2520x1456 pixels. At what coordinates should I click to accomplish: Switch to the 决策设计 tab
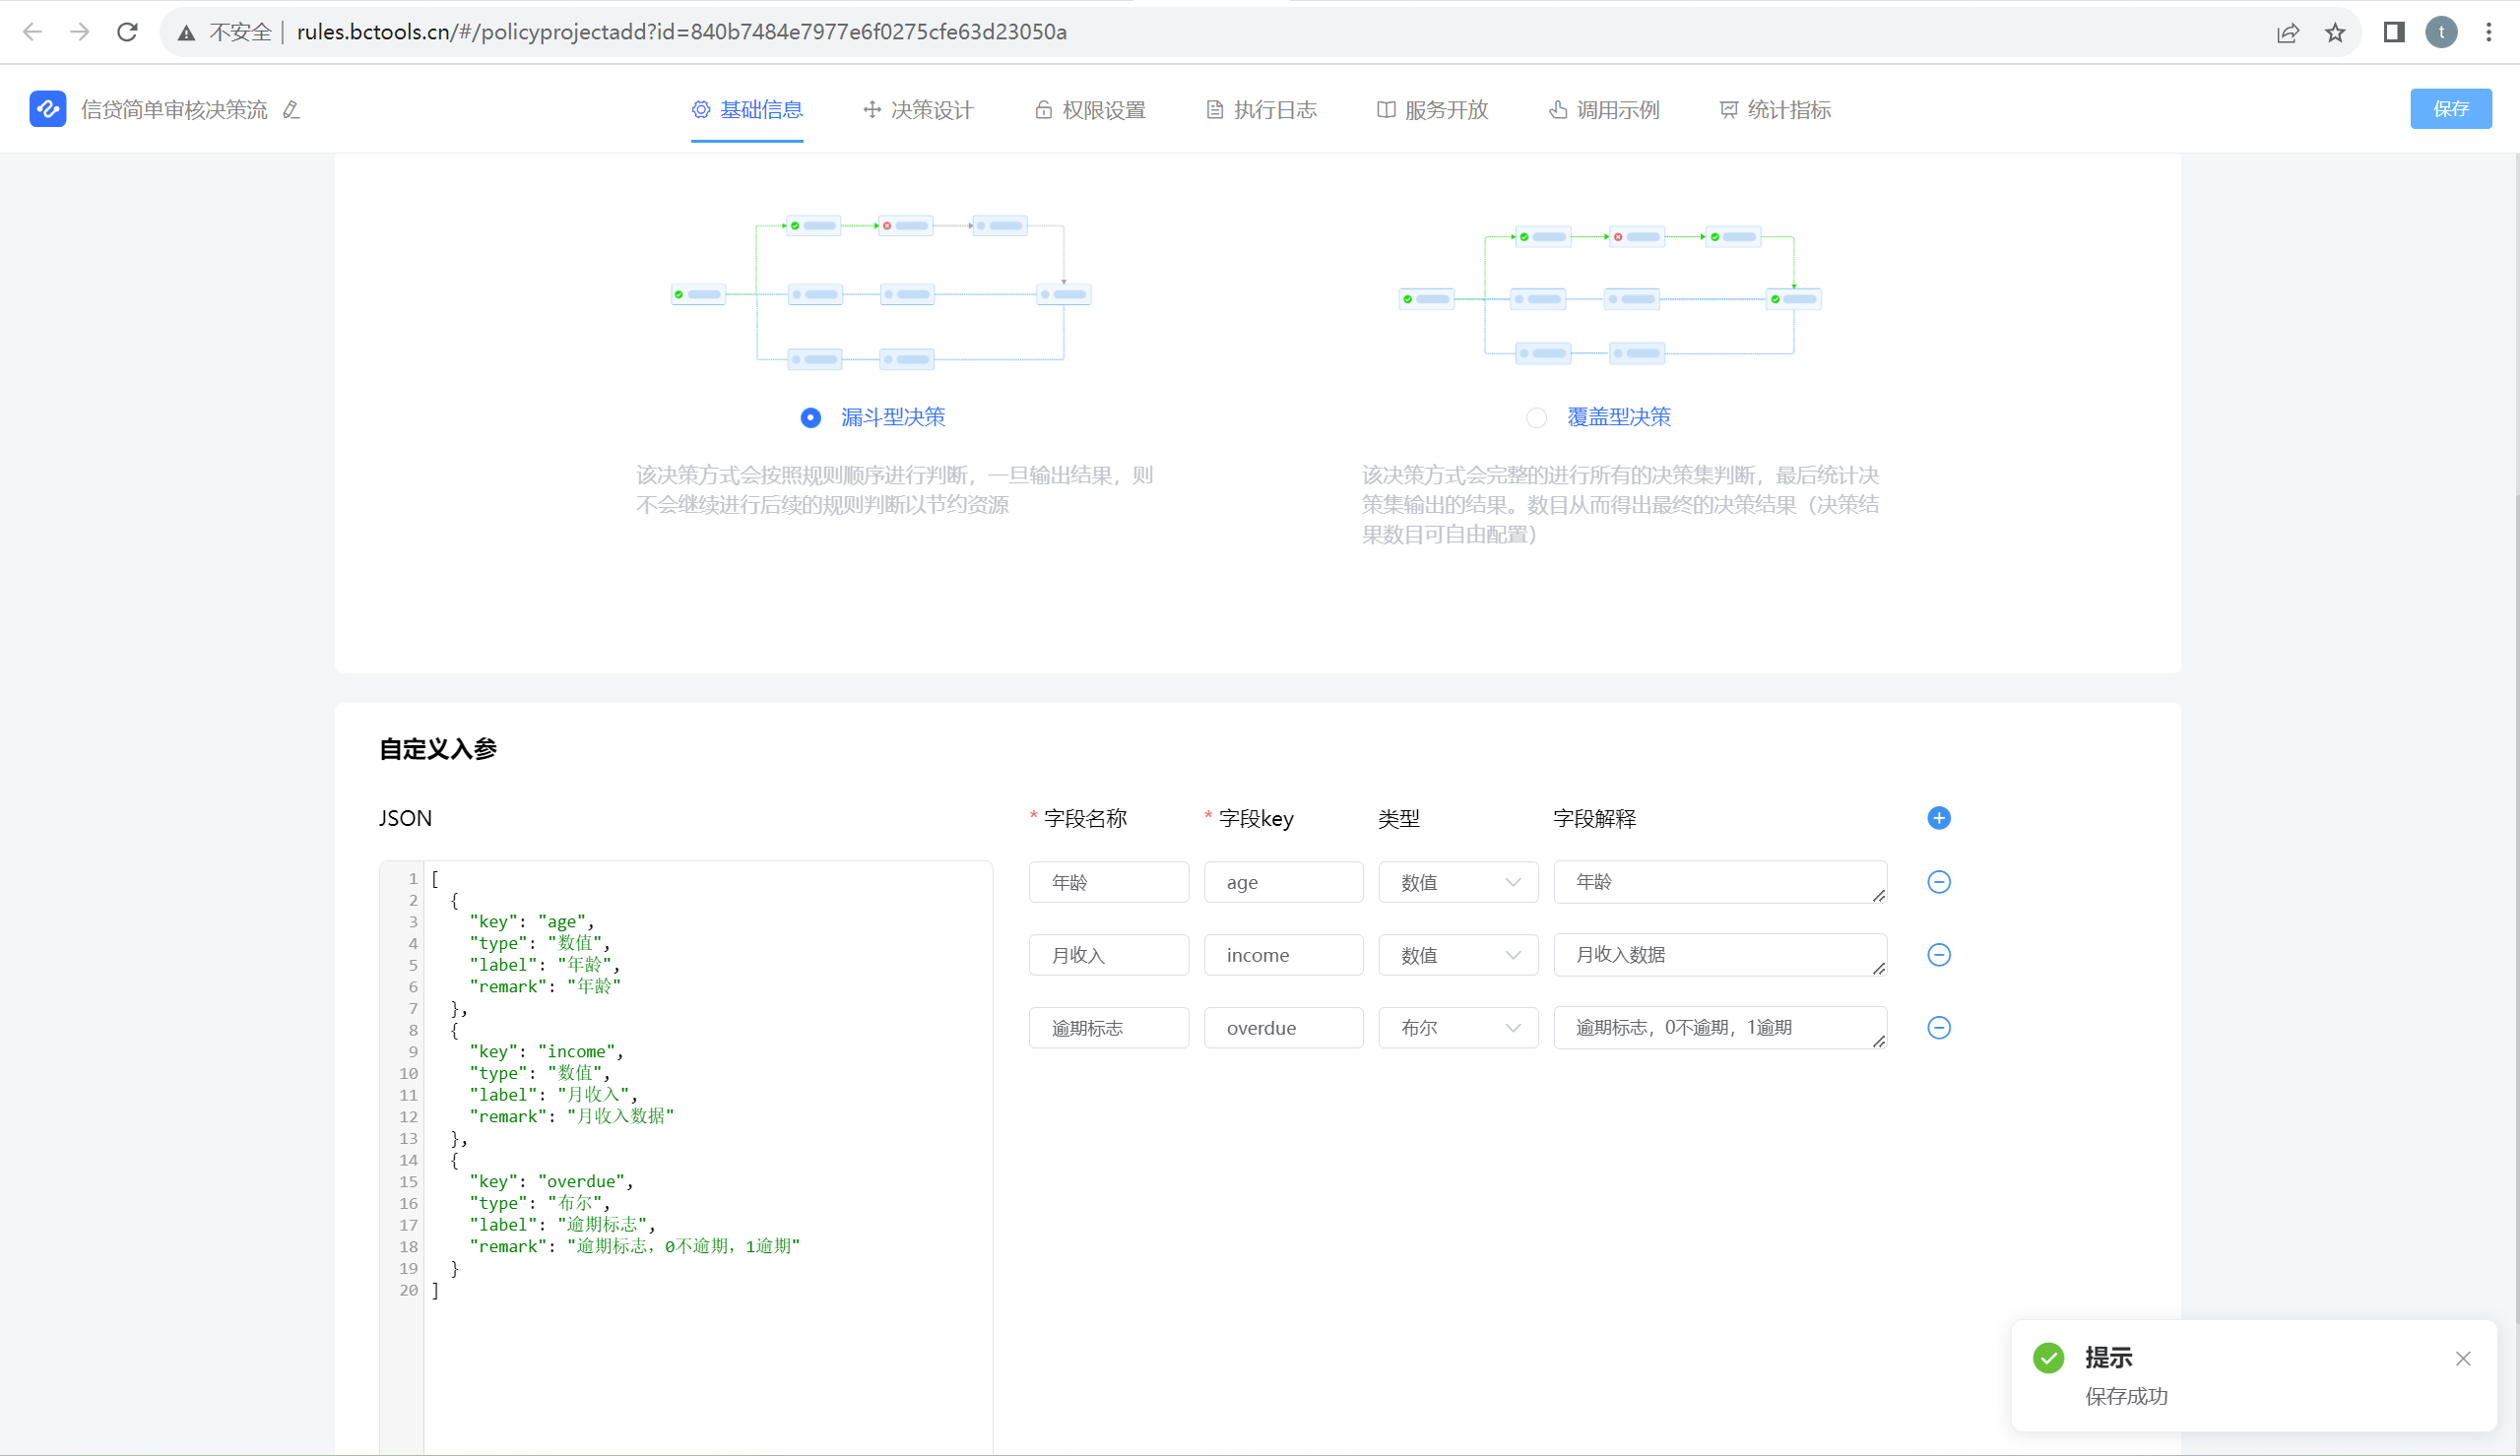click(x=918, y=110)
